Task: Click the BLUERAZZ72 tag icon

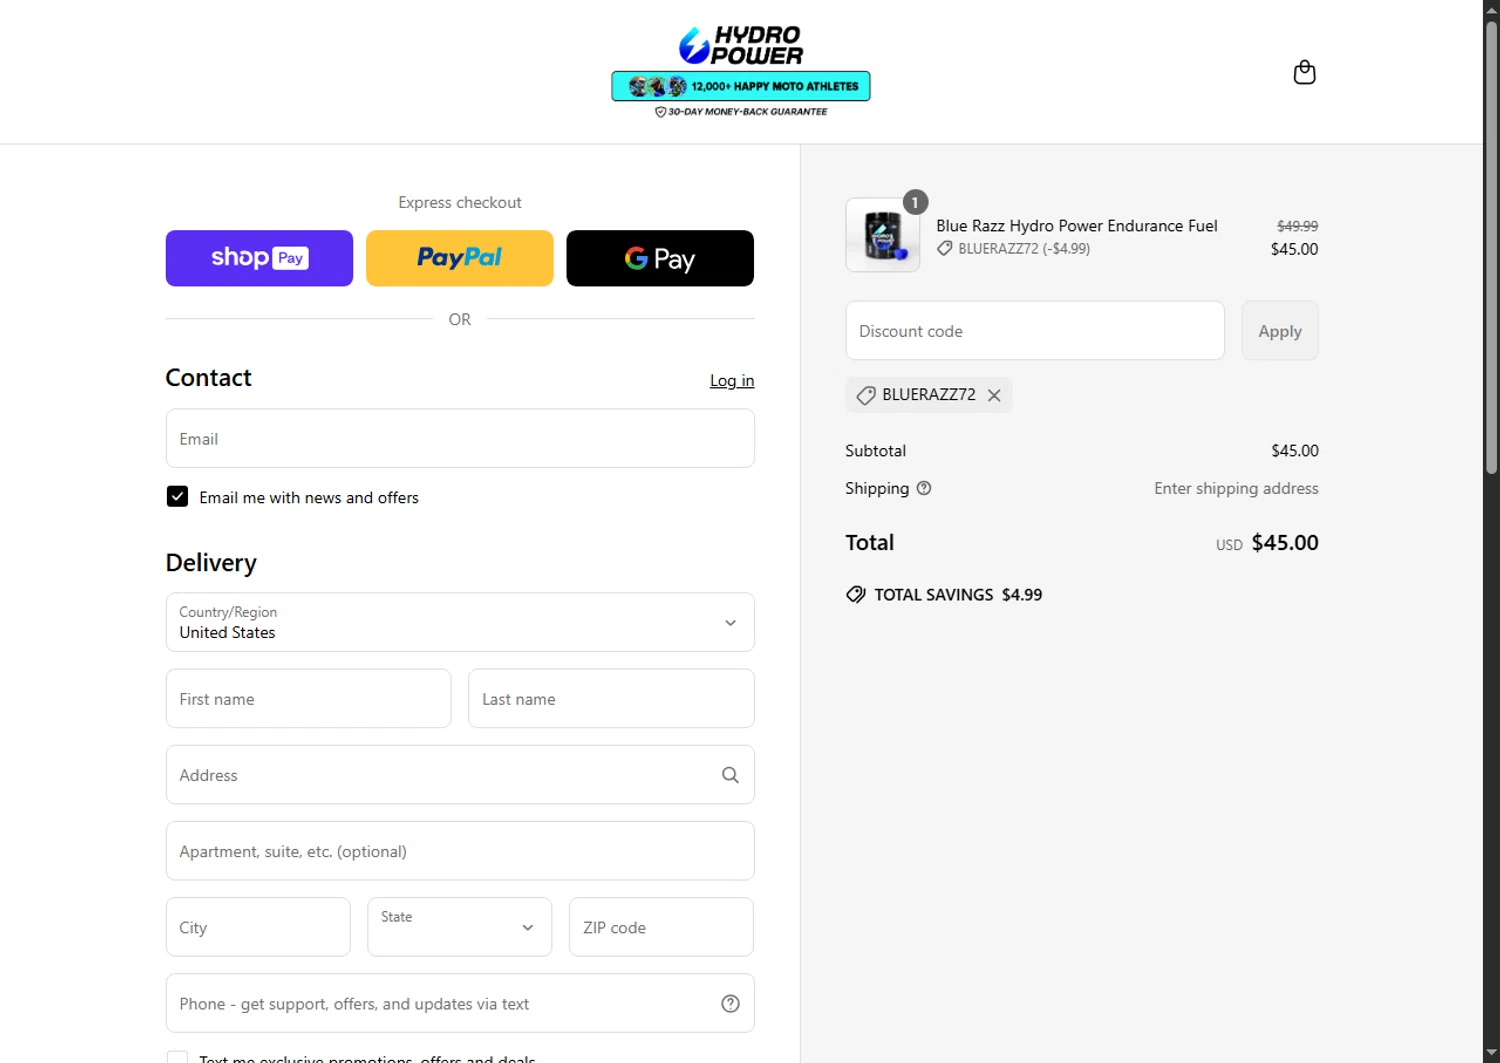Action: pos(866,395)
